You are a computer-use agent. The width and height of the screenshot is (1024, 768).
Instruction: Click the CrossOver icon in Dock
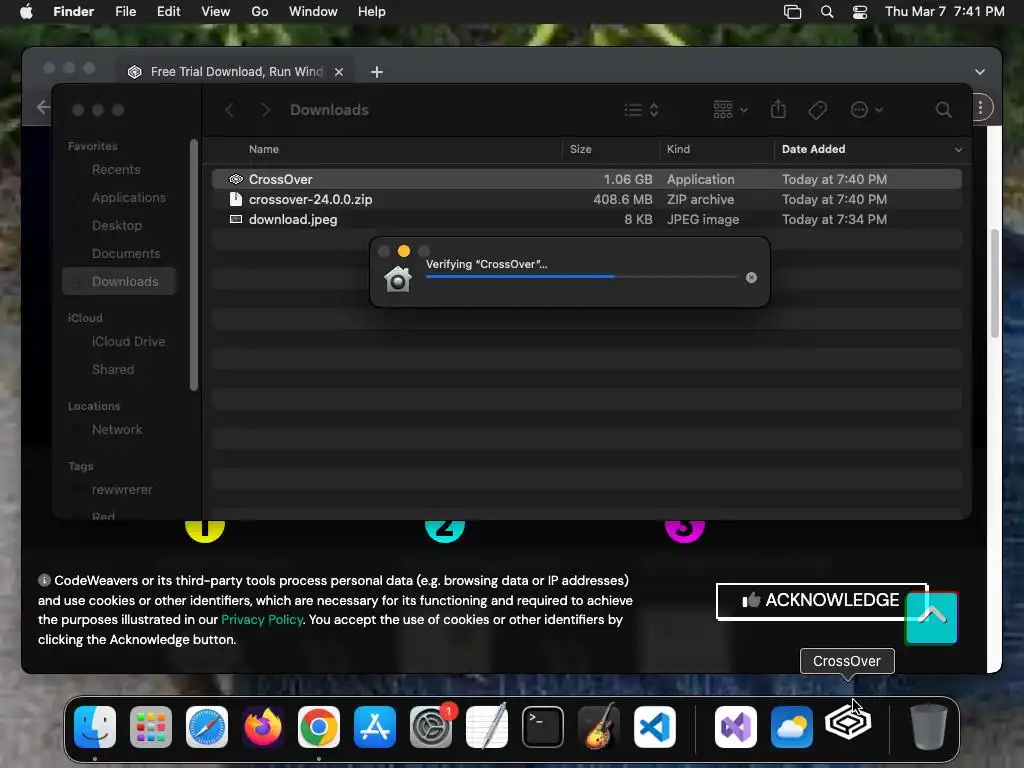pyautogui.click(x=848, y=722)
